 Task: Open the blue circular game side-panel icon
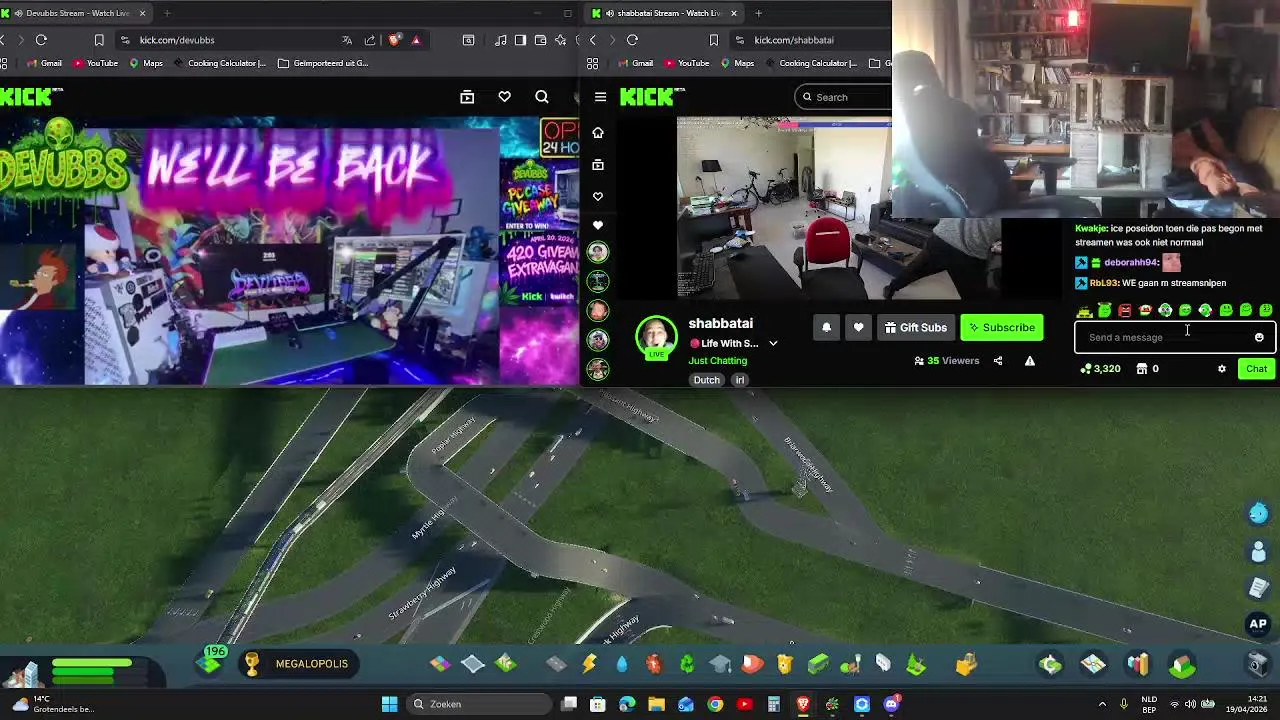point(1258,513)
